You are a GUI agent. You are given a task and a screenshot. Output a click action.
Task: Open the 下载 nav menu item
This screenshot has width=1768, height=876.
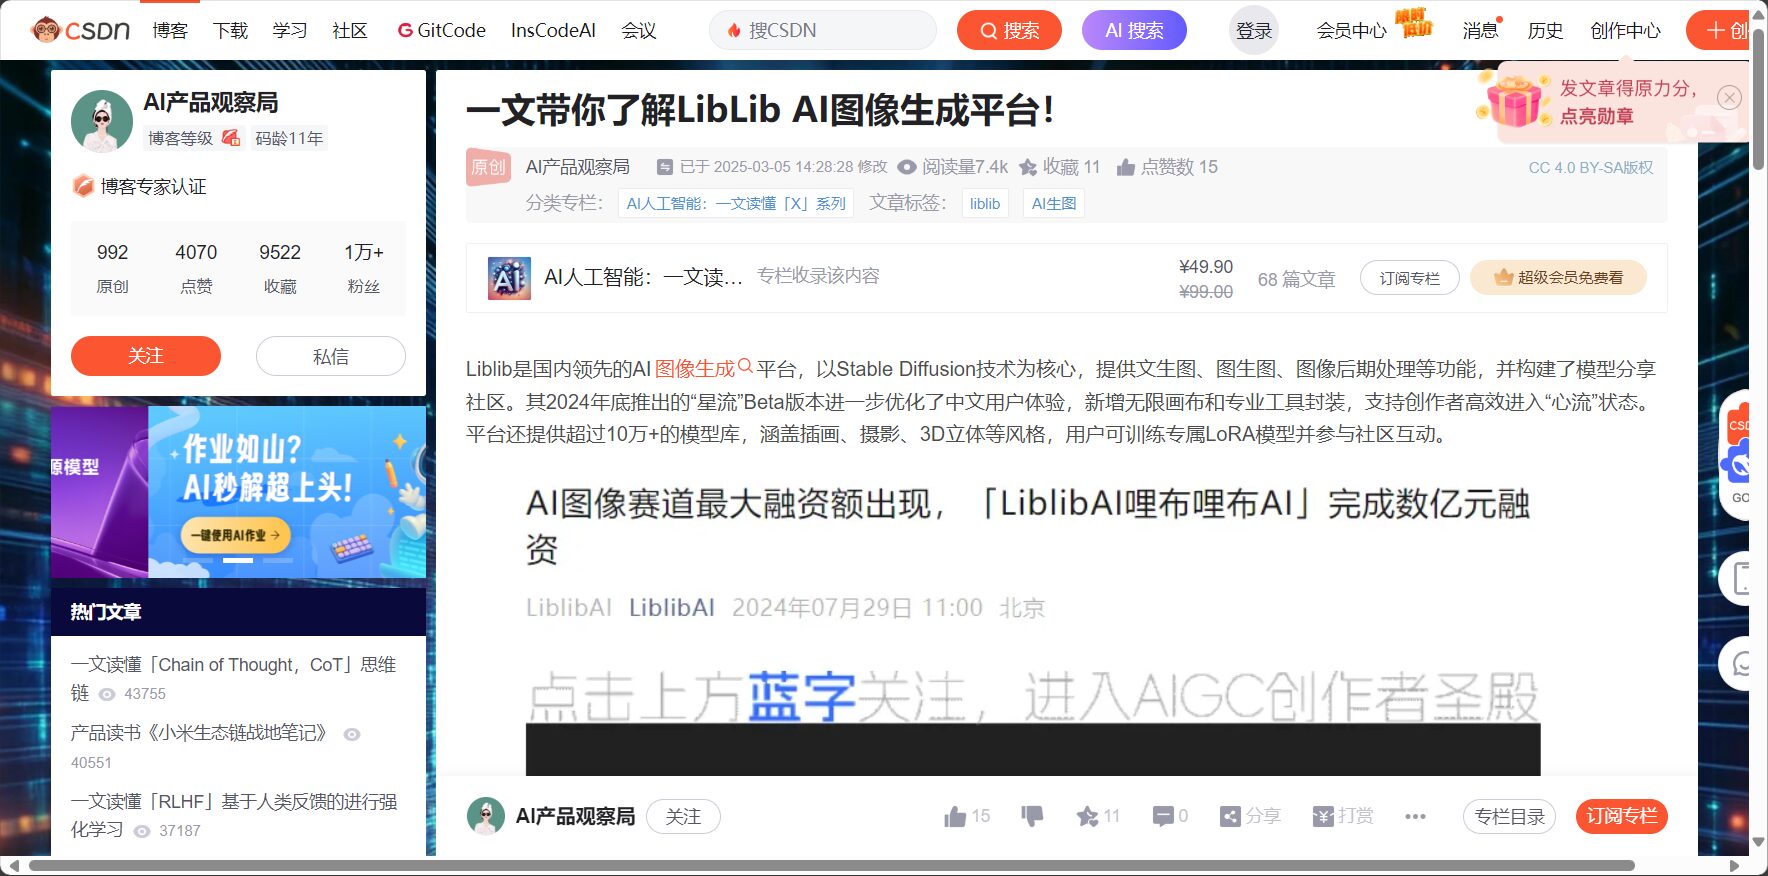[x=230, y=30]
